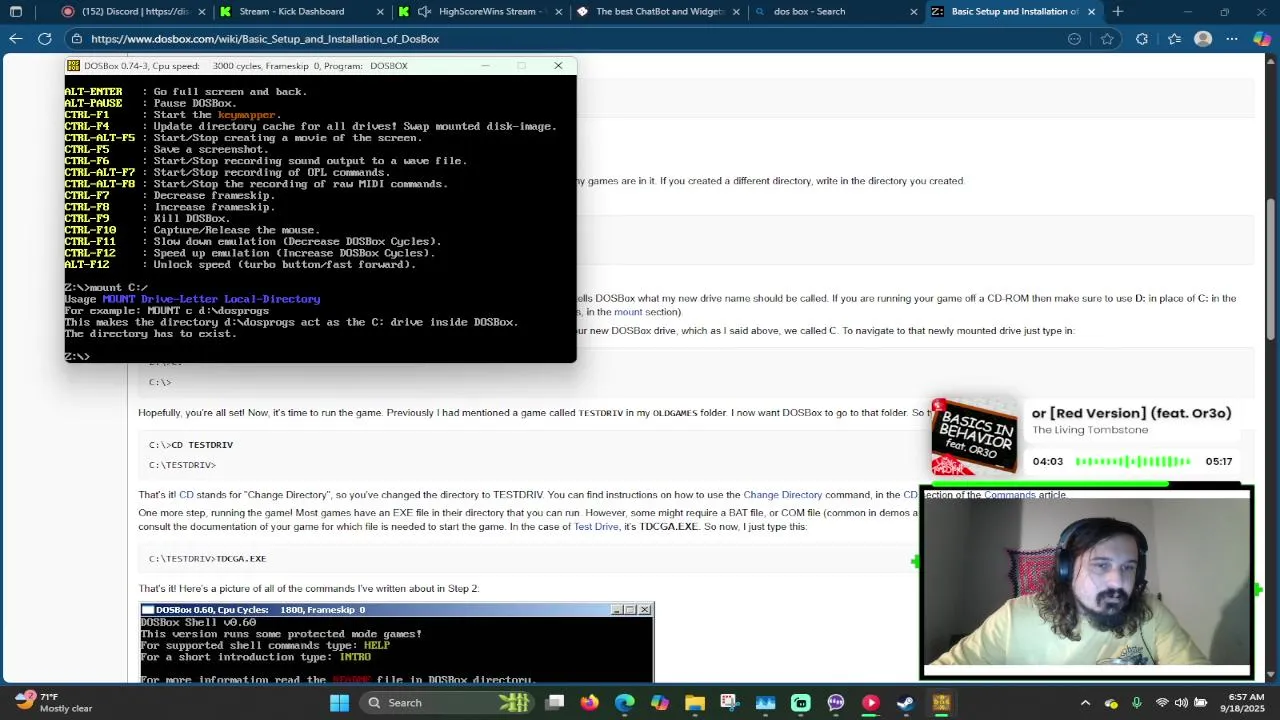Open the browser settings ellipsis menu
This screenshot has height=720, width=1280.
click(x=1232, y=39)
